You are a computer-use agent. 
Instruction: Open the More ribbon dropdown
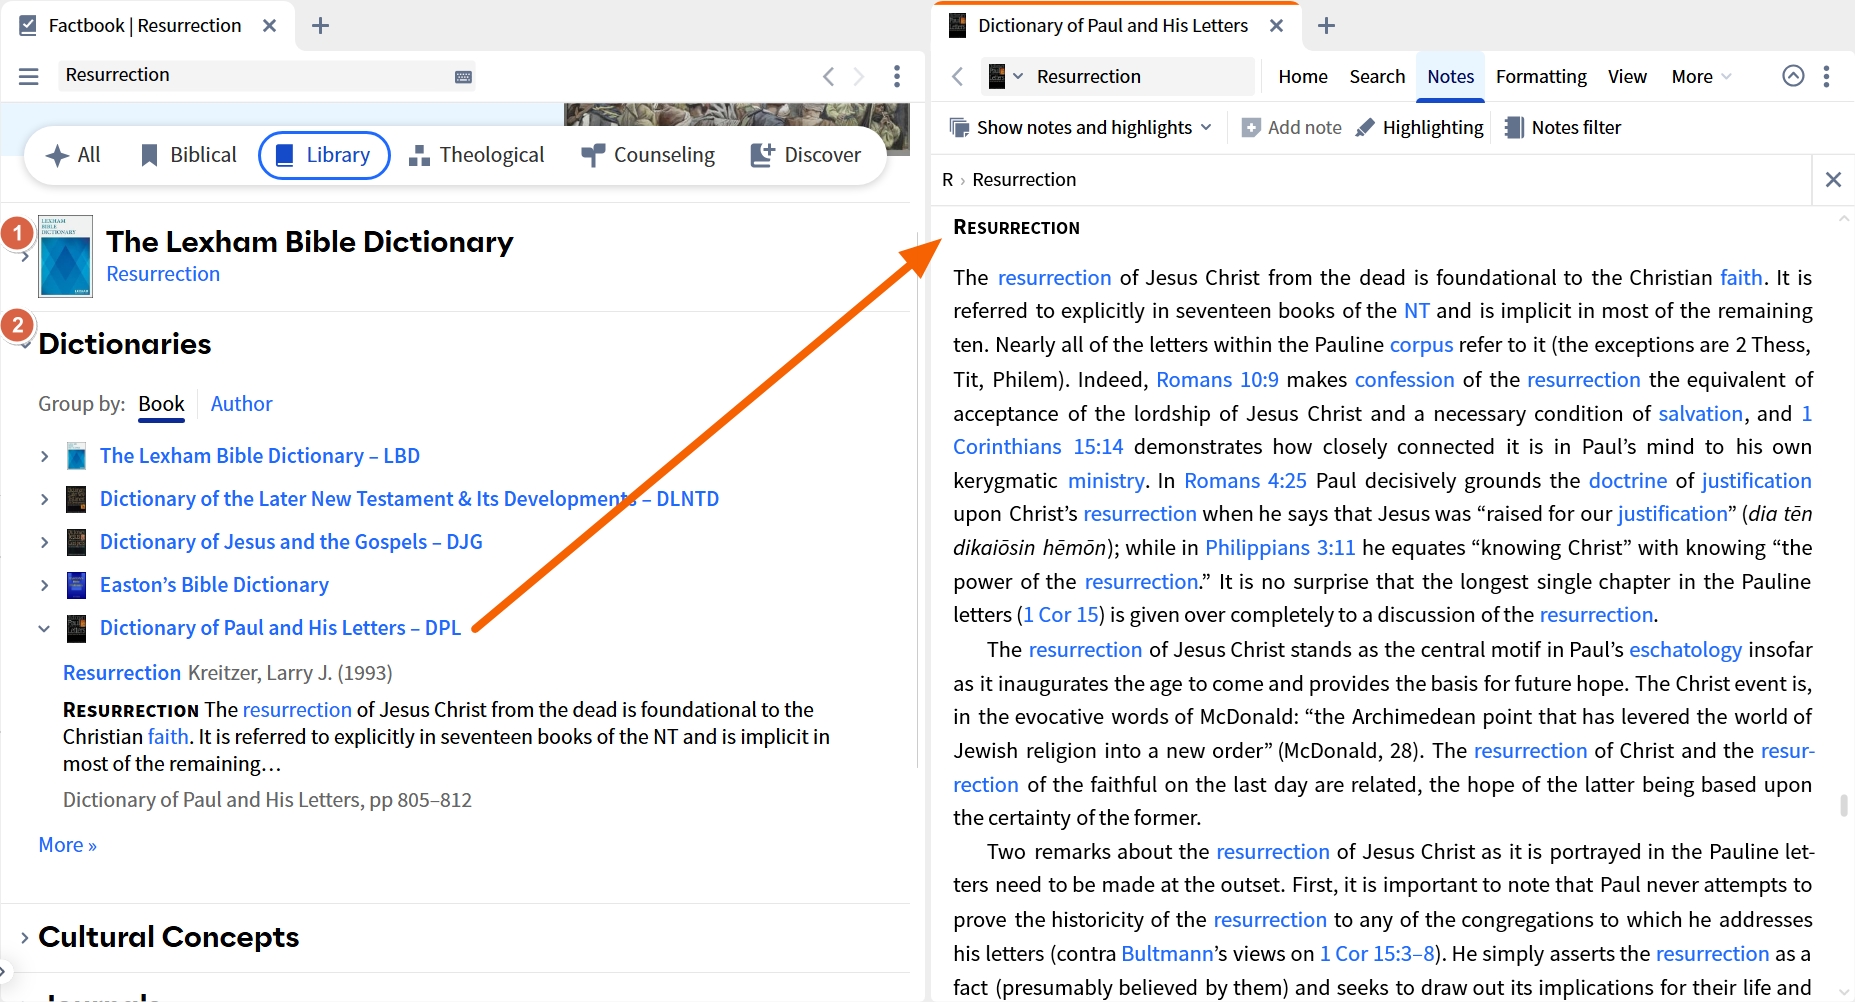pos(1700,77)
